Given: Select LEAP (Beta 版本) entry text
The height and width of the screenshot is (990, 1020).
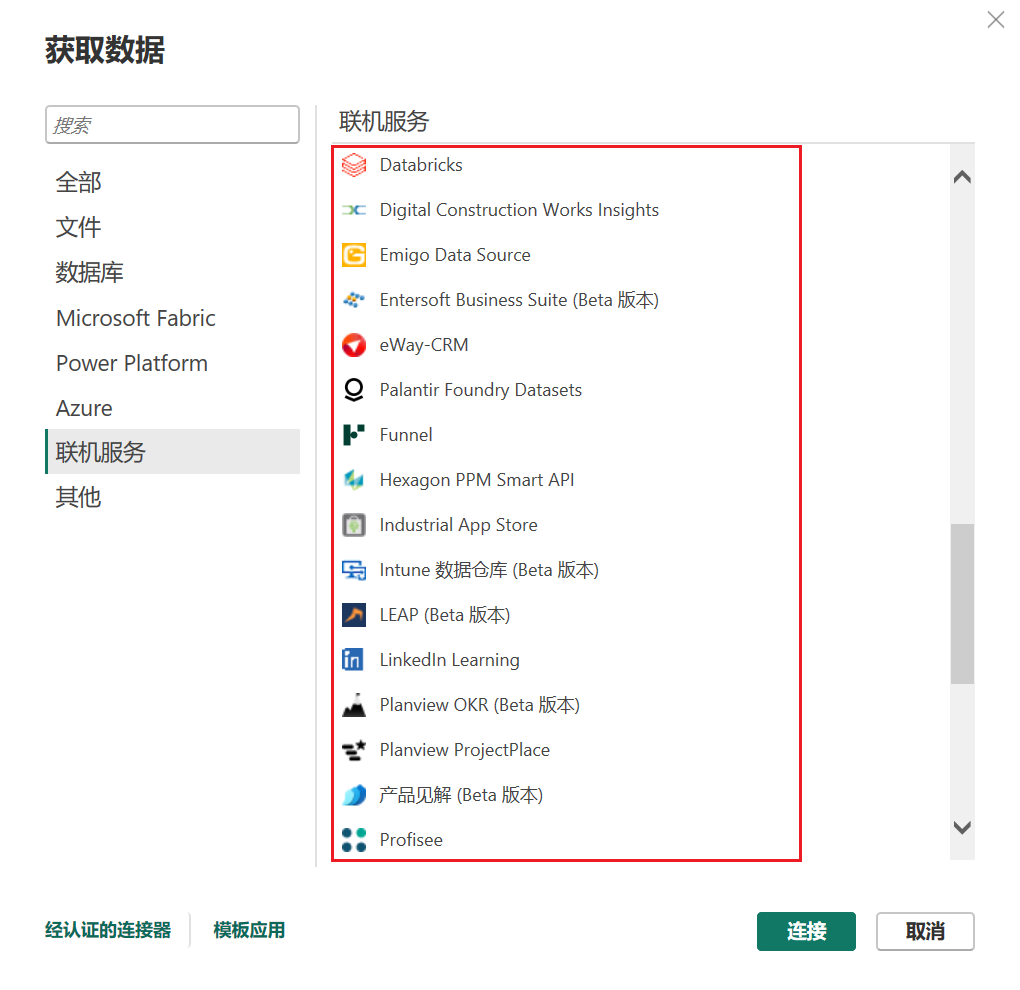Looking at the screenshot, I should click(x=445, y=615).
